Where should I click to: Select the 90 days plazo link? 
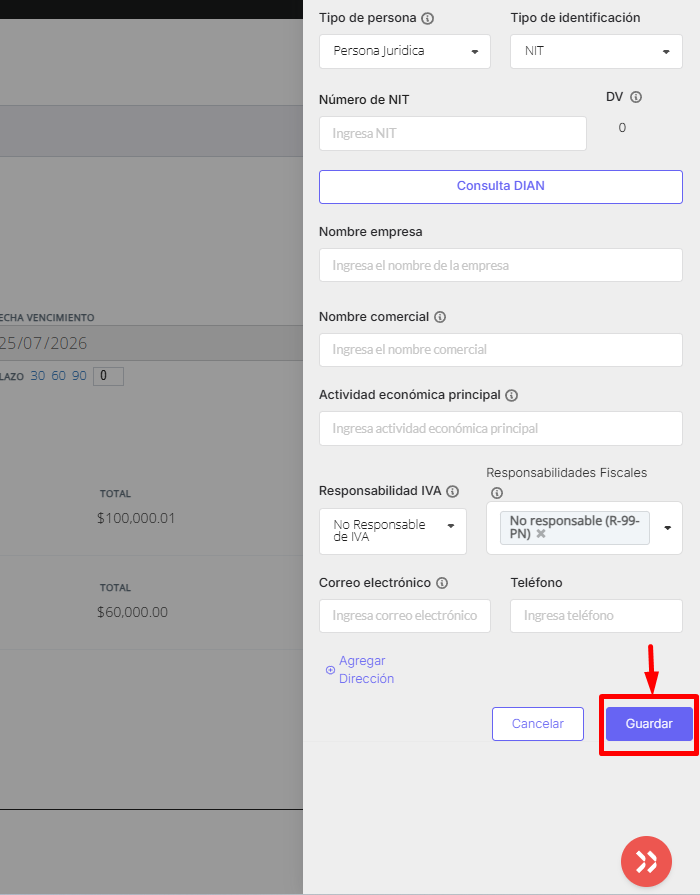click(x=79, y=376)
